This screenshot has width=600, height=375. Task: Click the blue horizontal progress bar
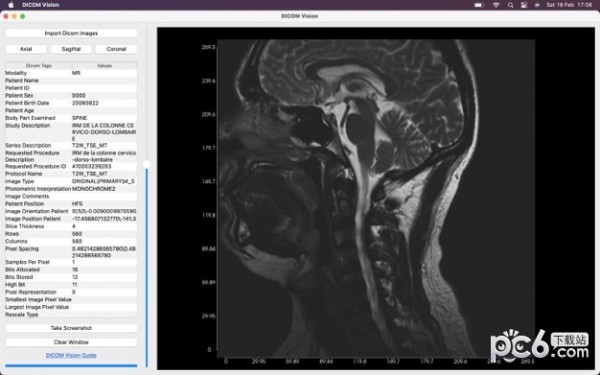[x=71, y=366]
